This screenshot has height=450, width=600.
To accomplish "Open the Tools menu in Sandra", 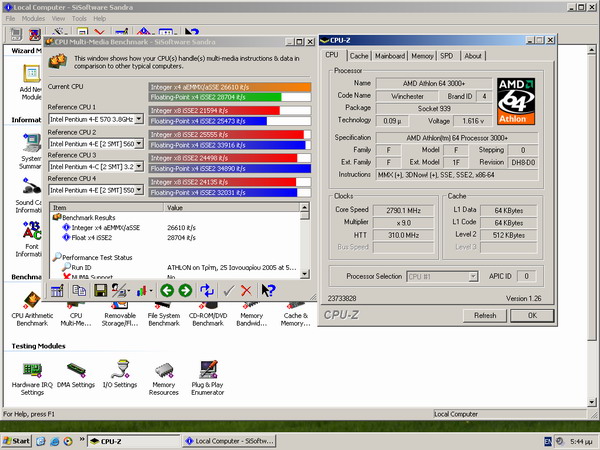I will 79,18.
